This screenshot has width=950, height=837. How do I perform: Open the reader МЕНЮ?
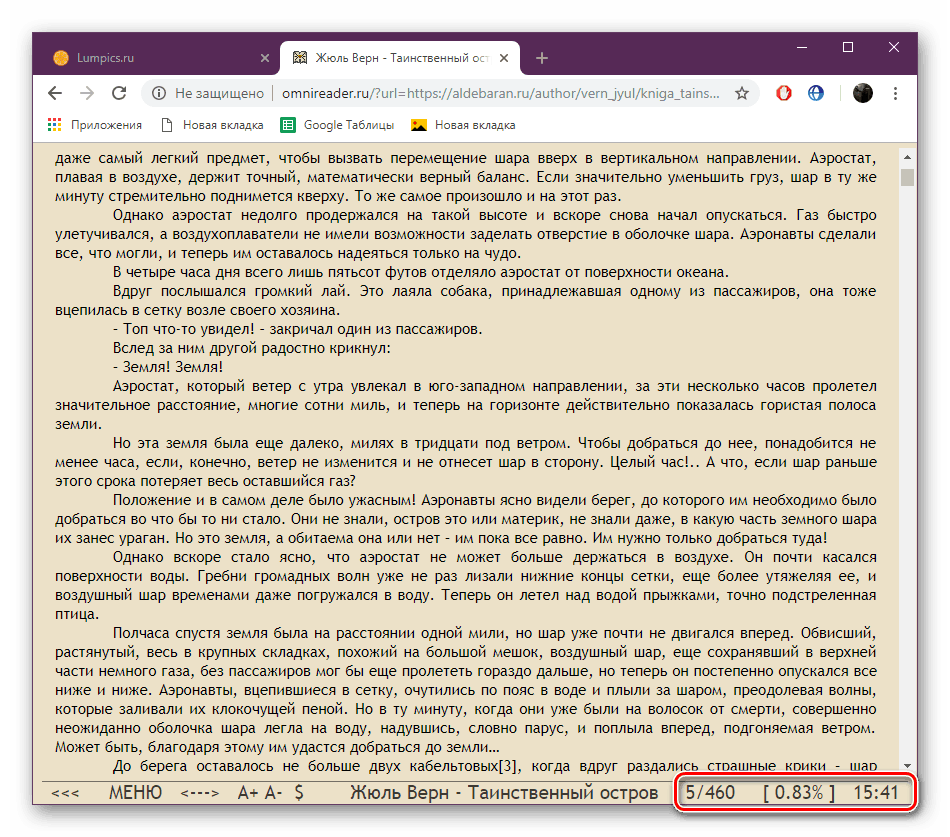(x=135, y=793)
